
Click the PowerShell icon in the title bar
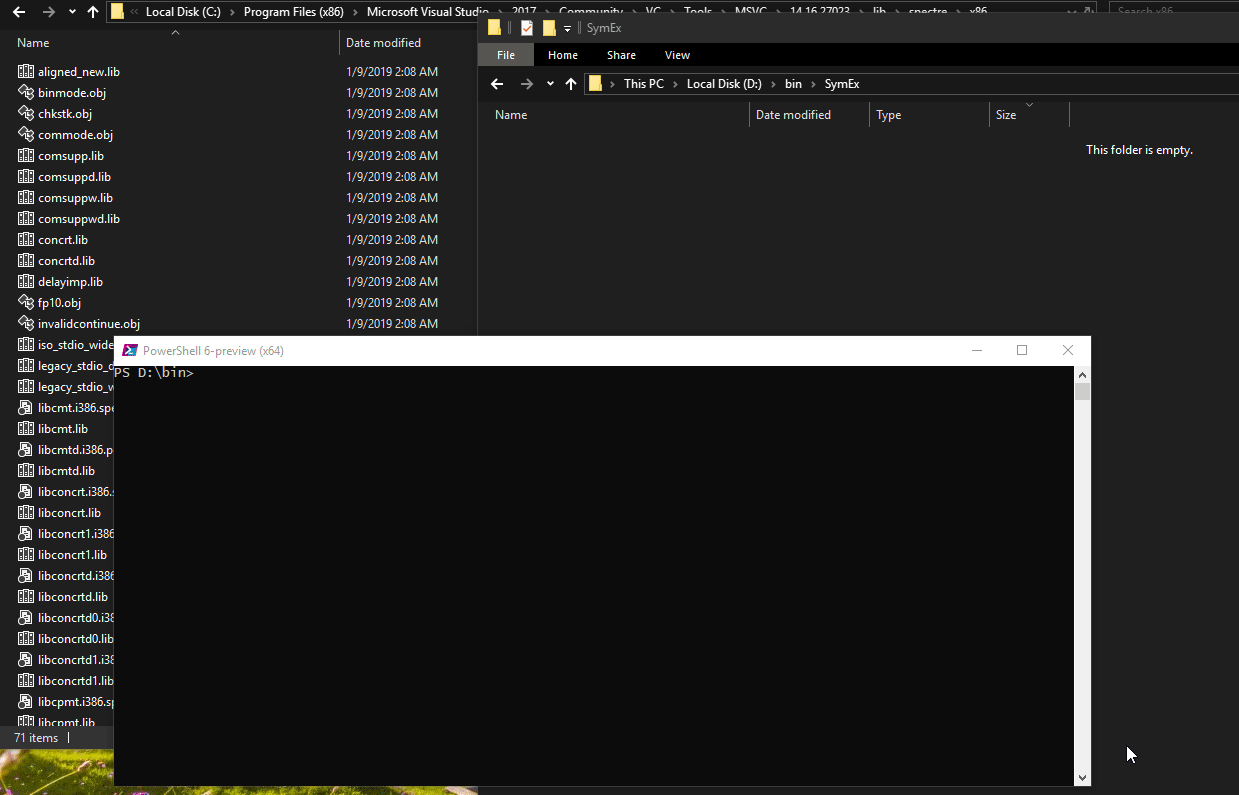coord(130,351)
